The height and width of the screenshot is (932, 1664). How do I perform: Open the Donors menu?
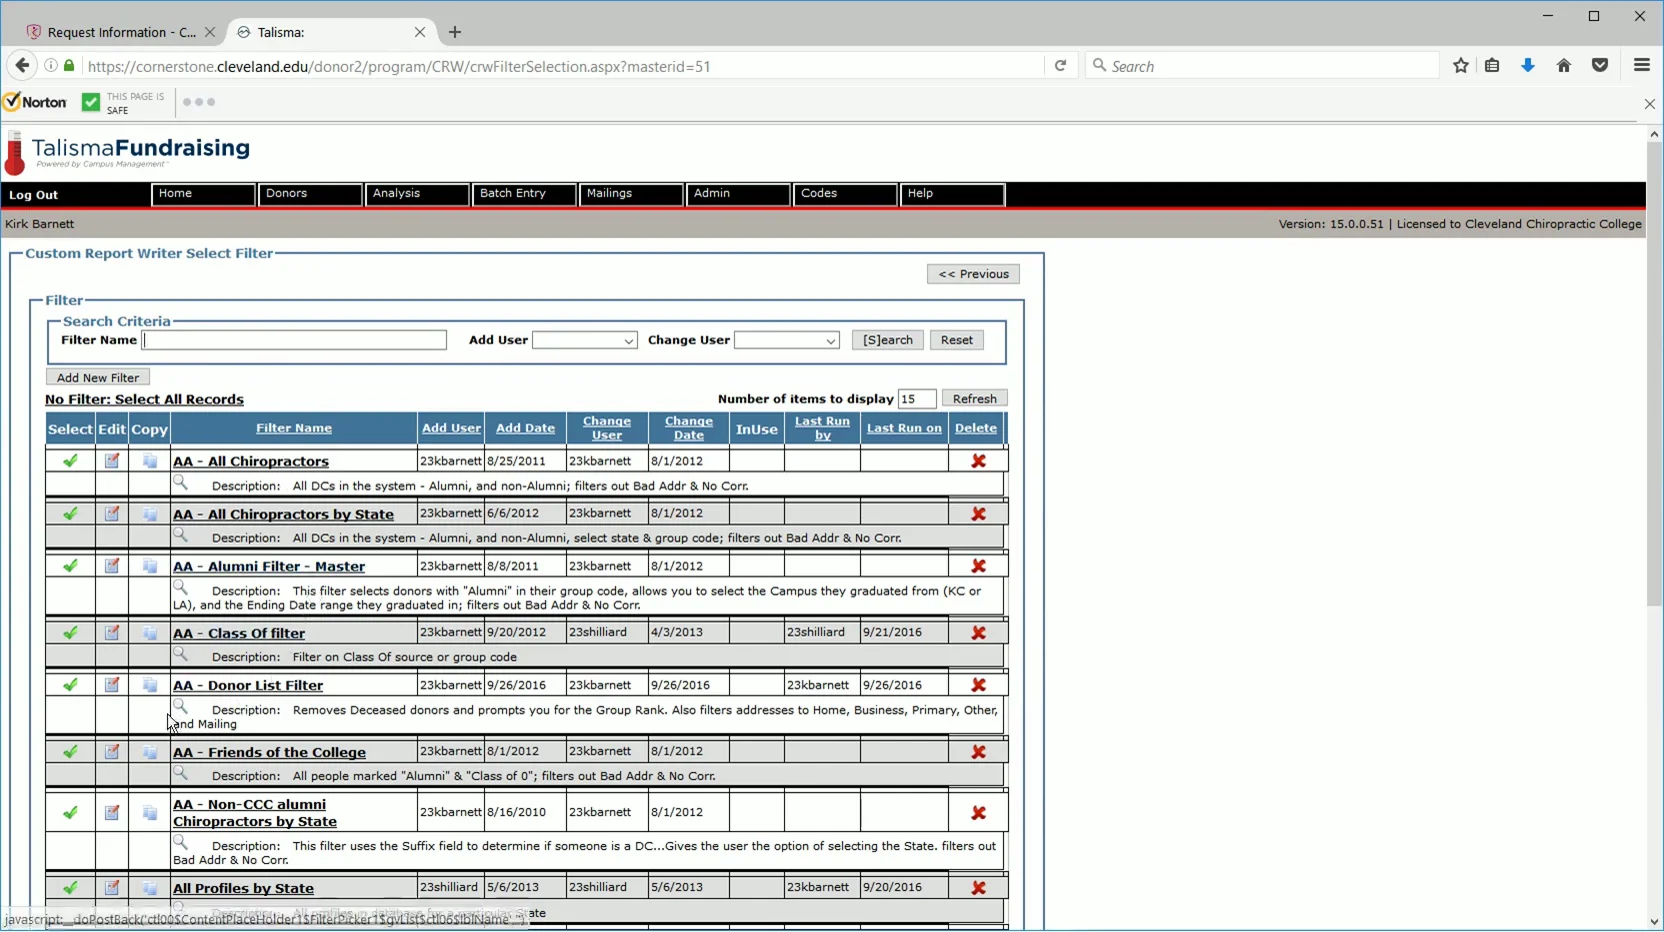[x=287, y=194]
